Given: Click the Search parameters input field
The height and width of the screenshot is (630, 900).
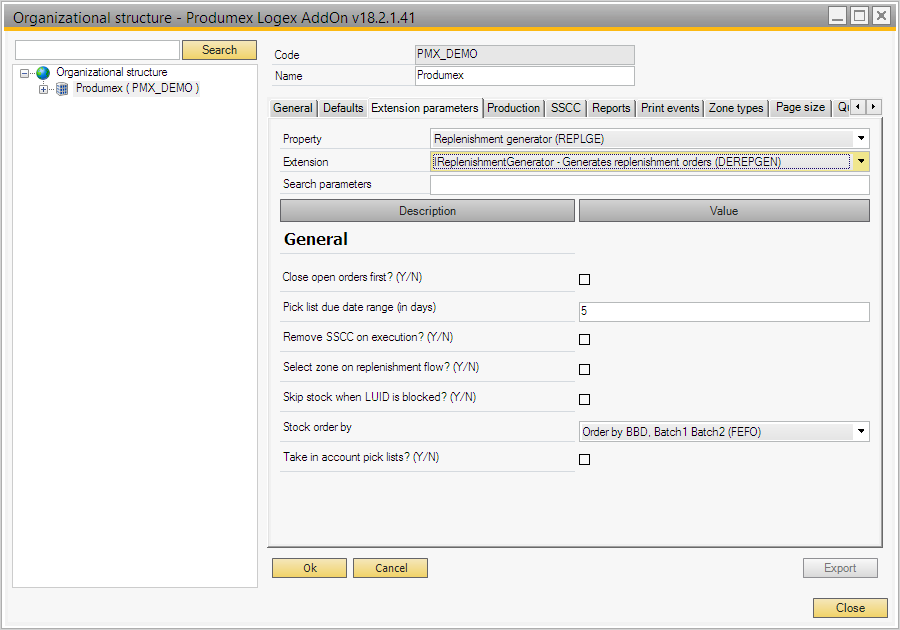Looking at the screenshot, I should [649, 185].
